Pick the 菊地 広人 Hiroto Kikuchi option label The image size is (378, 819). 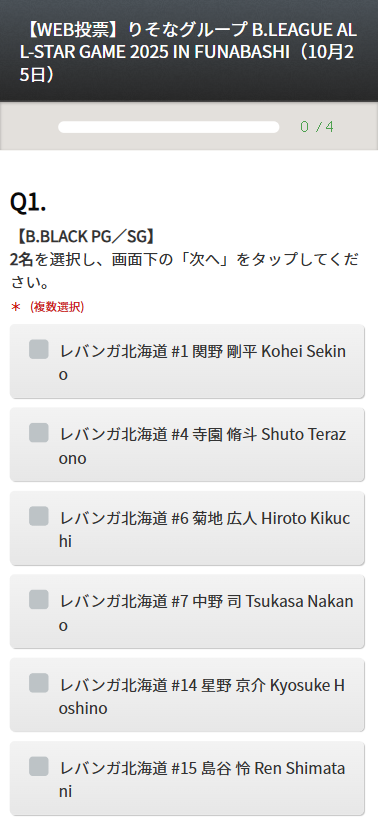point(205,530)
